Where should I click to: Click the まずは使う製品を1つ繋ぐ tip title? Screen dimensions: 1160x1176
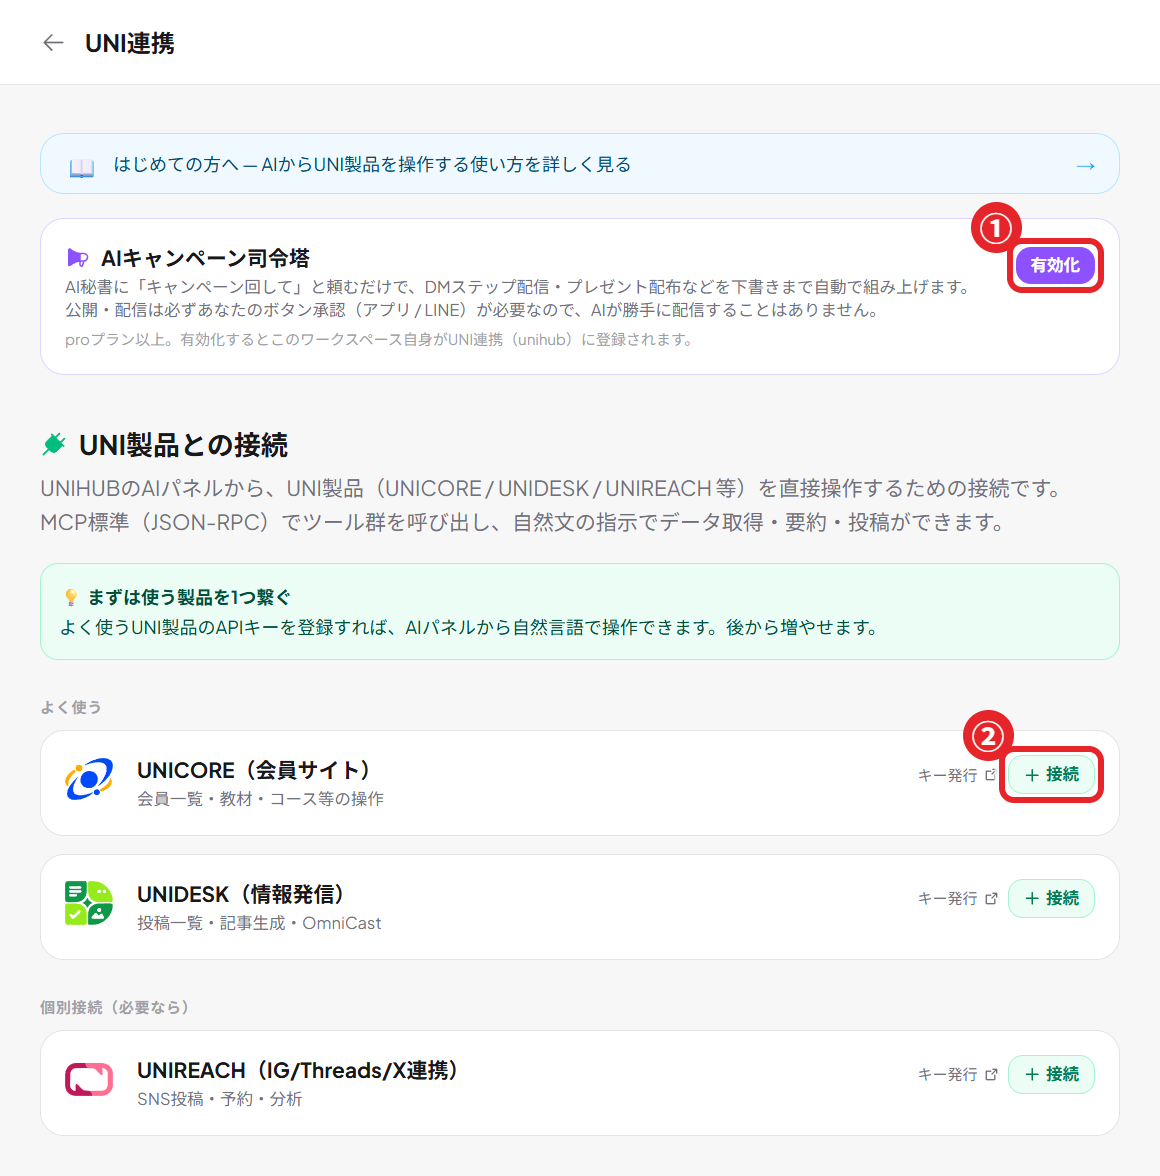pos(189,597)
